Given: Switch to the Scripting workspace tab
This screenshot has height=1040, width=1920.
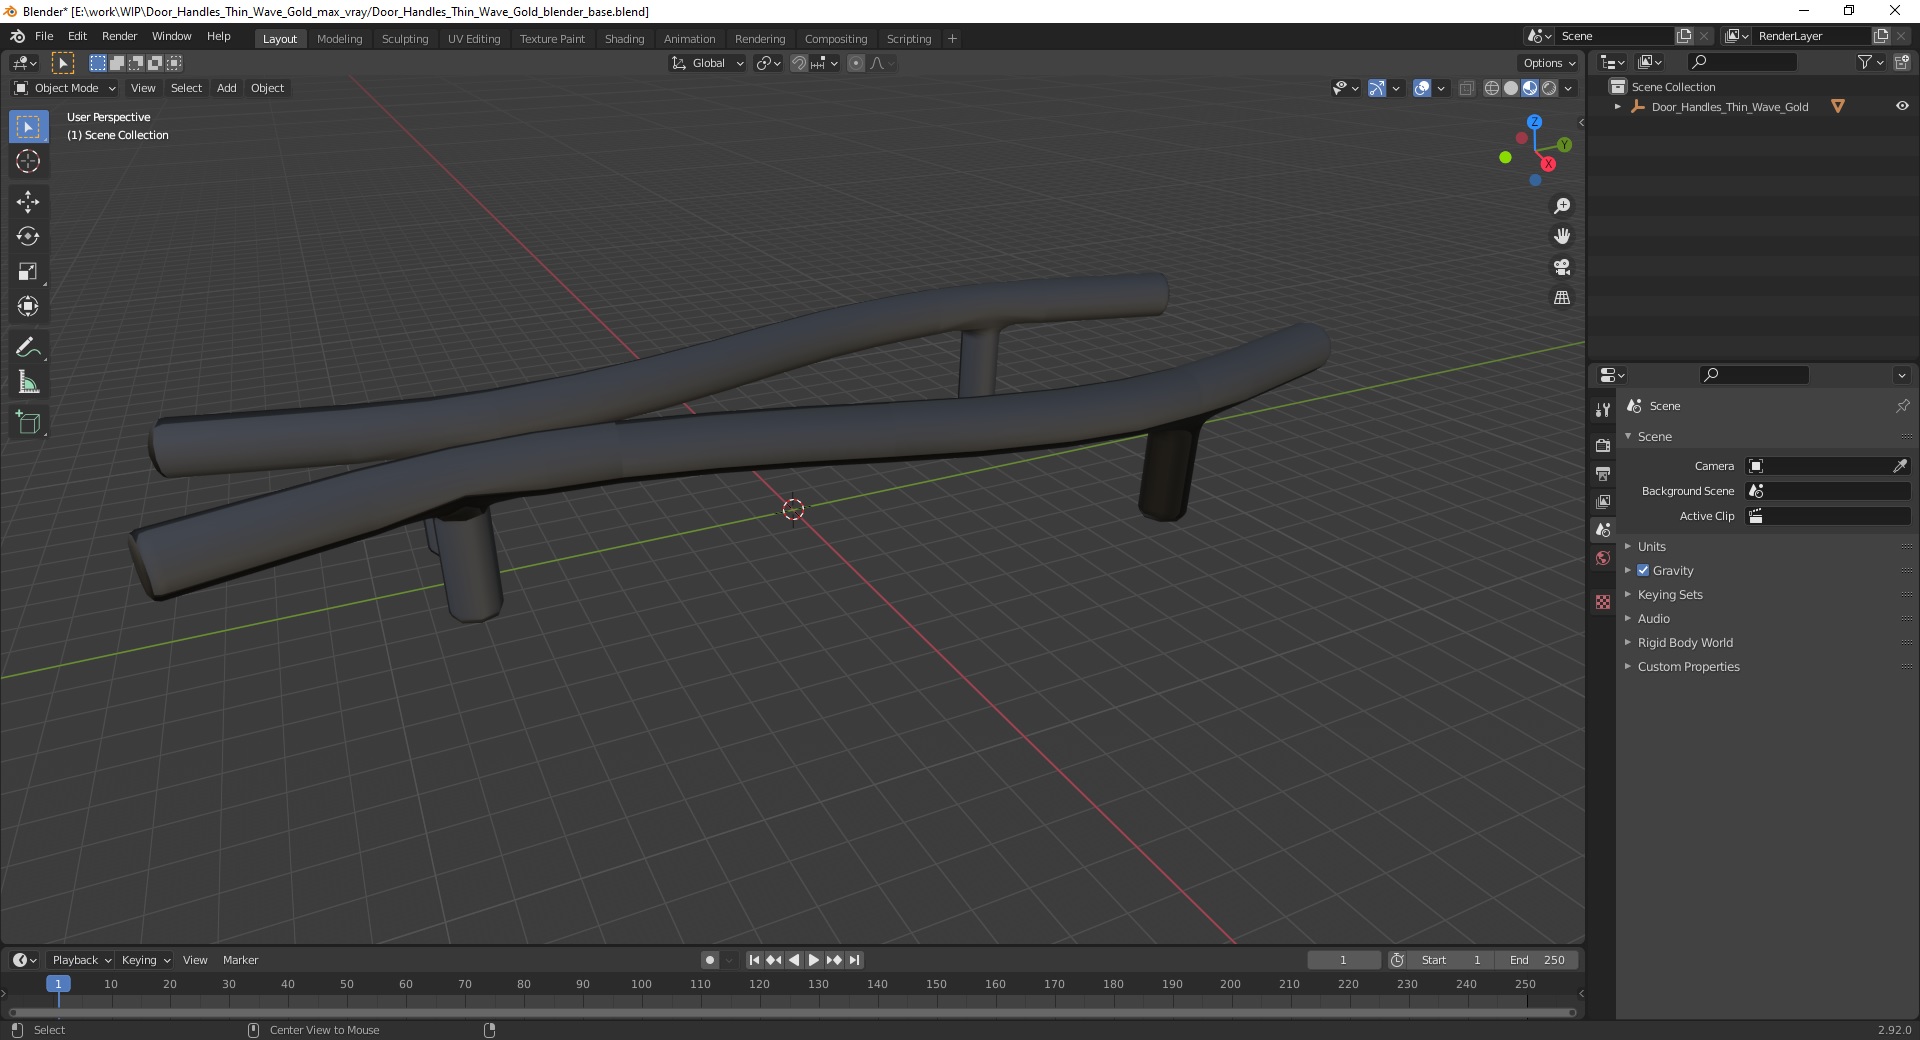Looking at the screenshot, I should point(909,39).
